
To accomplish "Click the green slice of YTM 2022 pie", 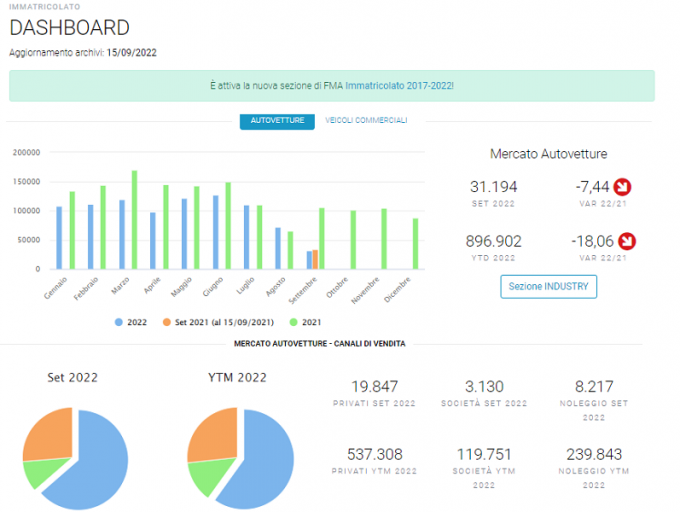I will (210, 475).
